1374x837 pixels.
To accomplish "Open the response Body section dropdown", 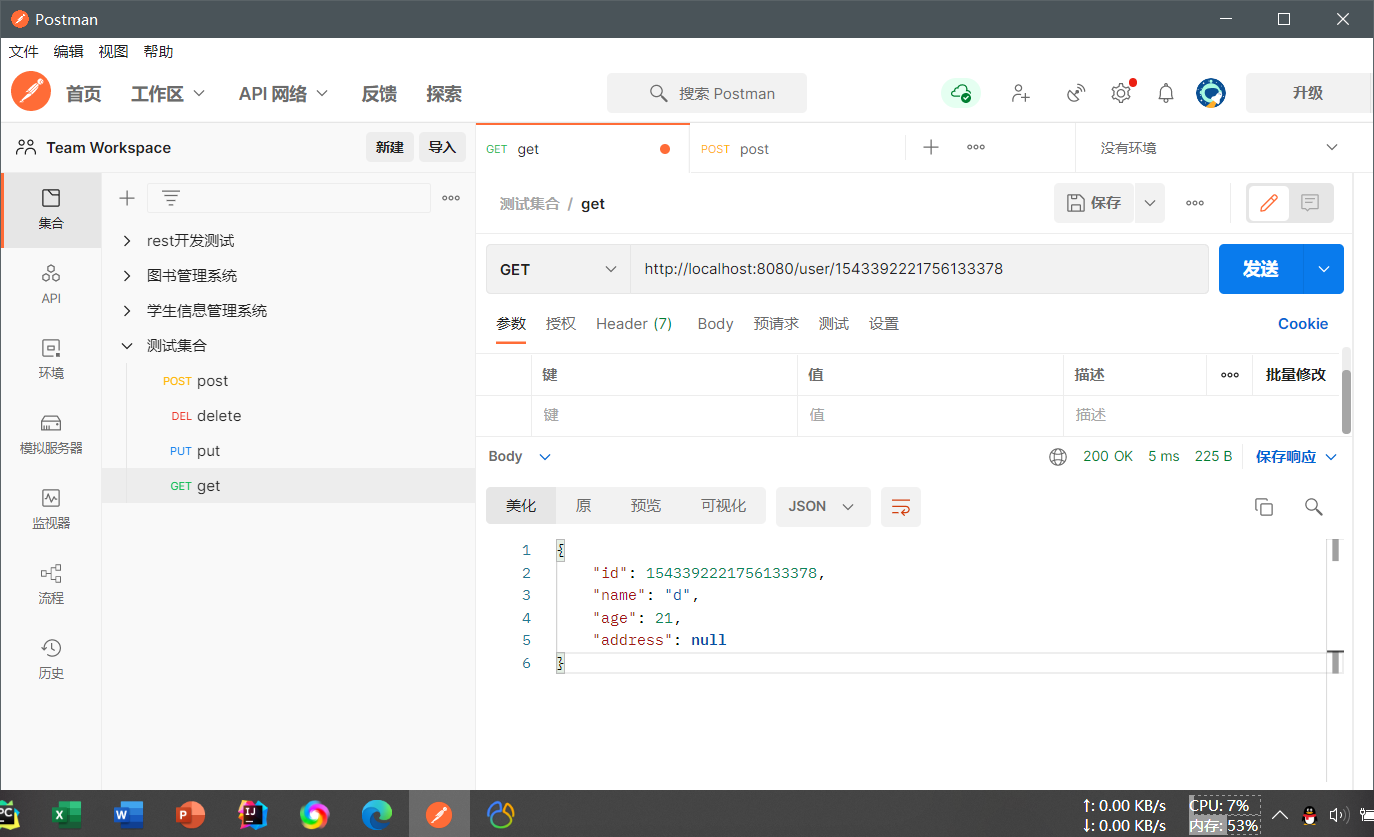I will (519, 456).
